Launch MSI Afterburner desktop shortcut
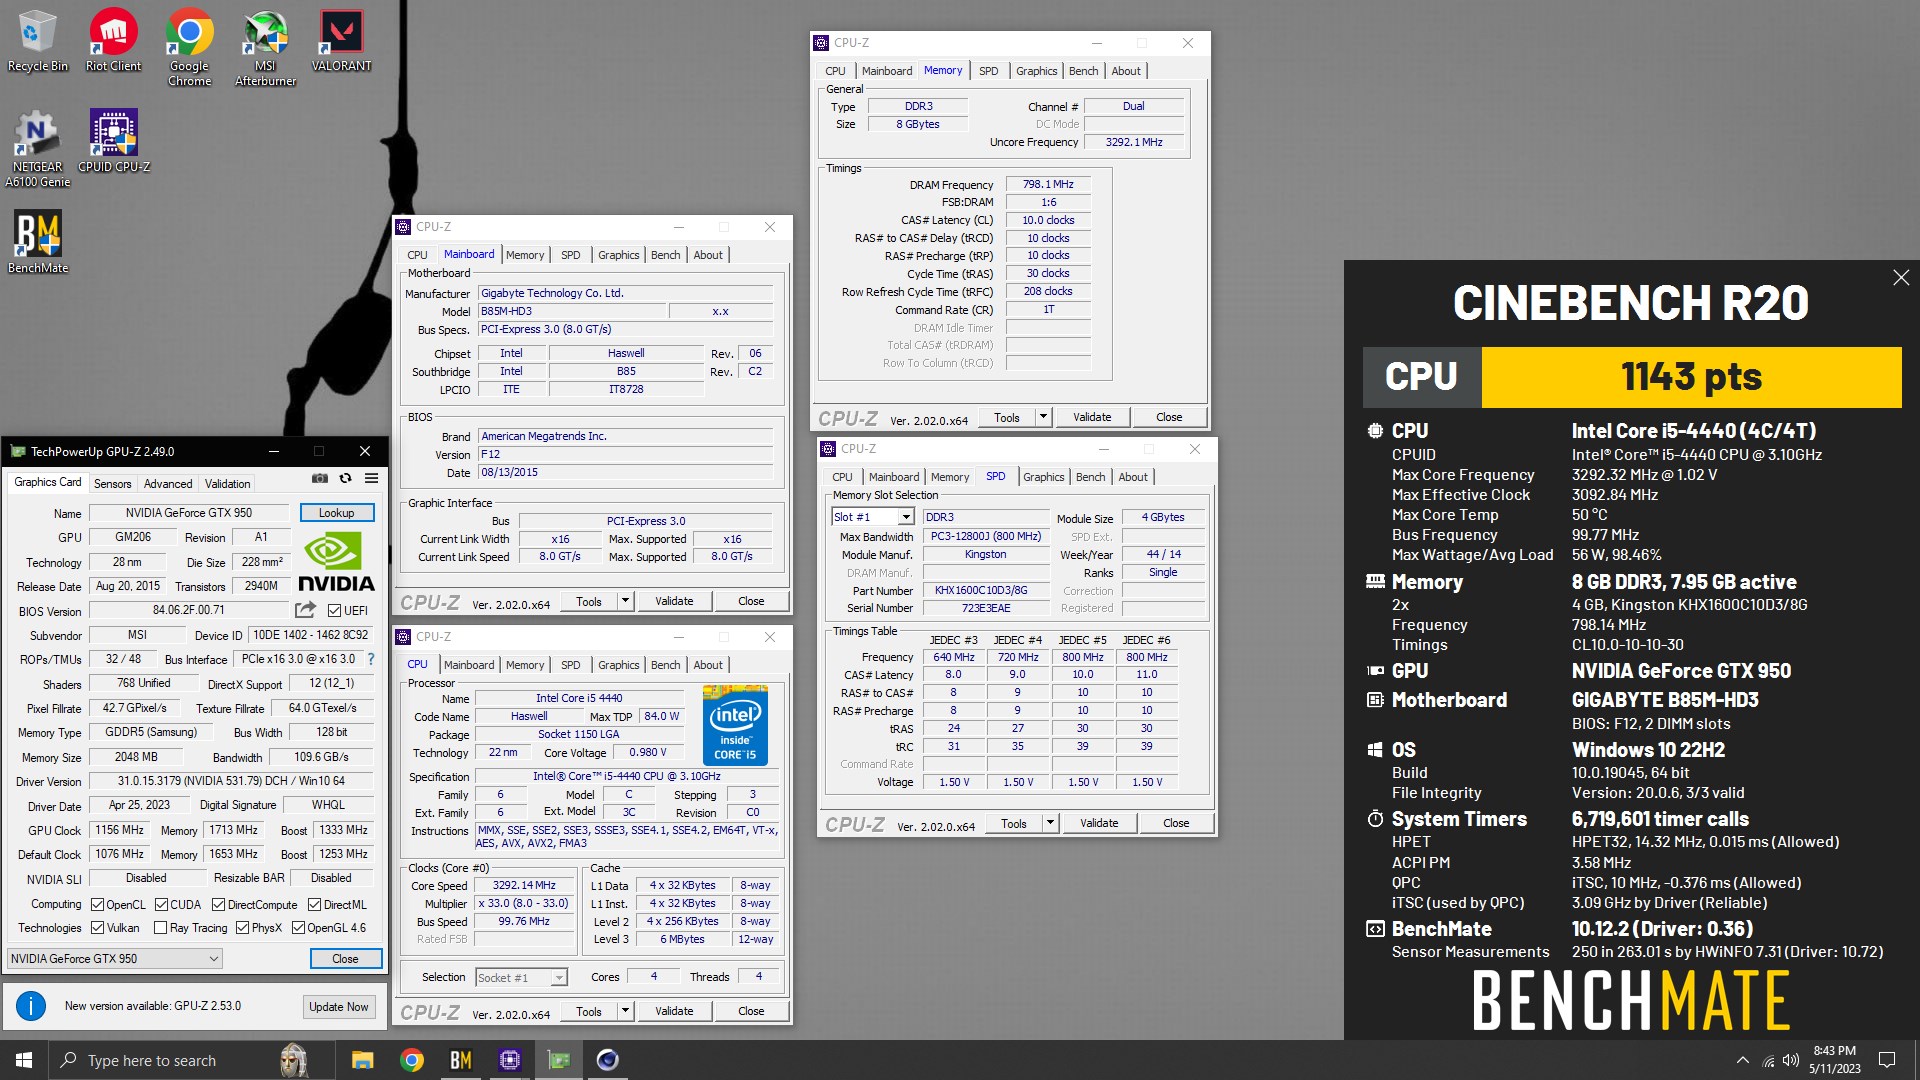Viewport: 1920px width, 1080px height. [265, 48]
